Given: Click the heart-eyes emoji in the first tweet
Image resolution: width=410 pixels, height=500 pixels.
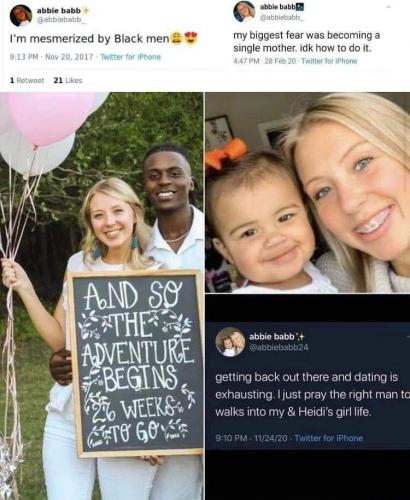Looking at the screenshot, I should coord(191,38).
